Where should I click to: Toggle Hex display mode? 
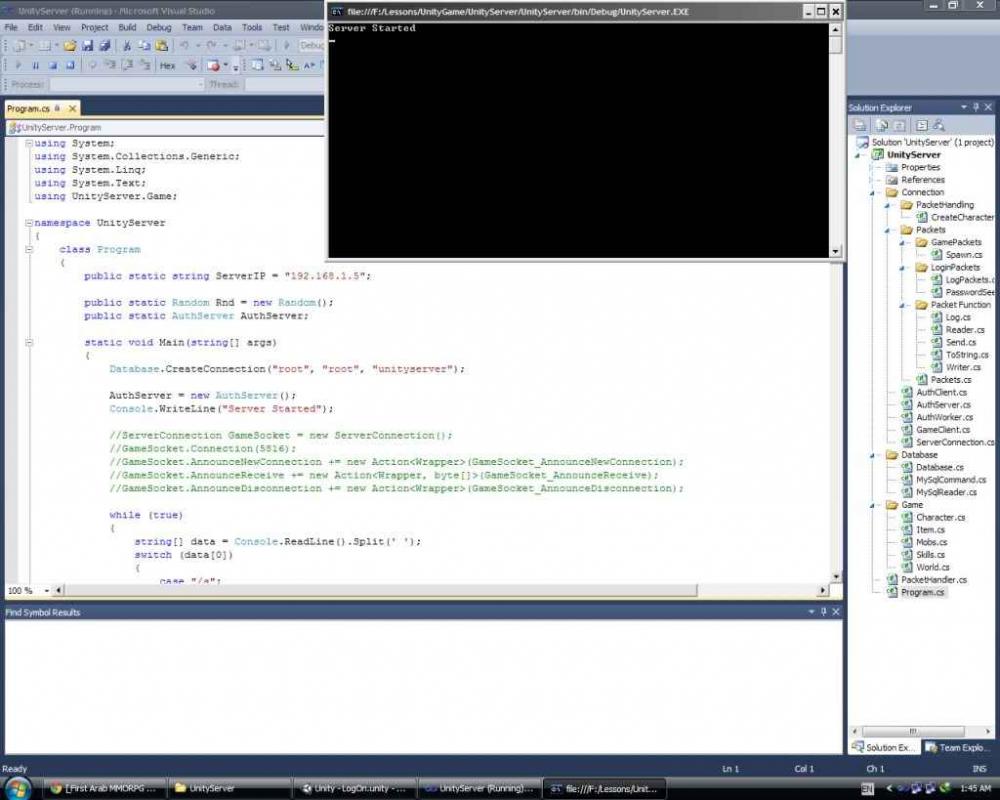click(x=167, y=66)
